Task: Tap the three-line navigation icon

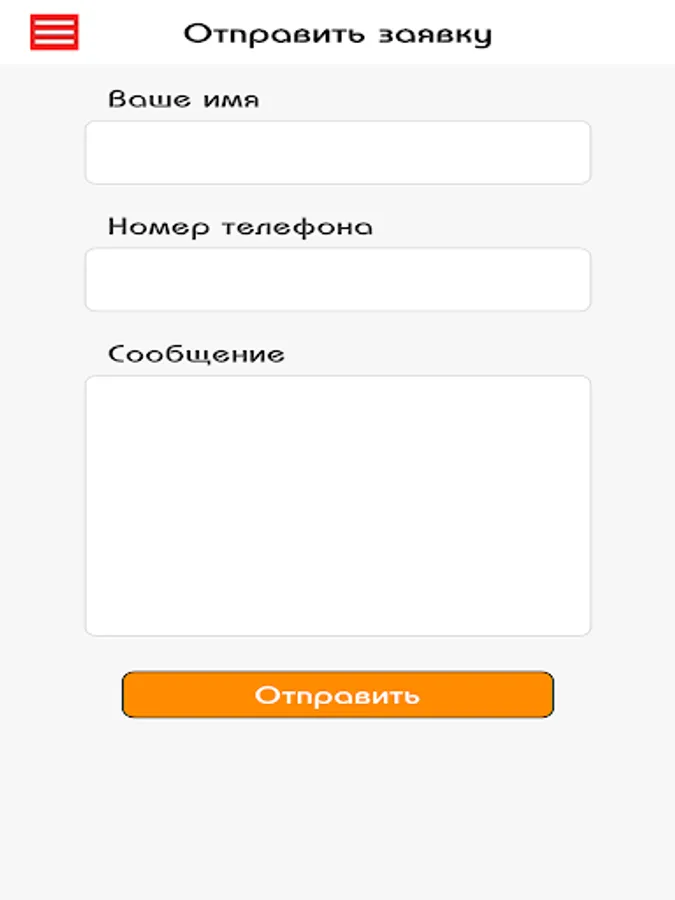Action: pos(54,32)
